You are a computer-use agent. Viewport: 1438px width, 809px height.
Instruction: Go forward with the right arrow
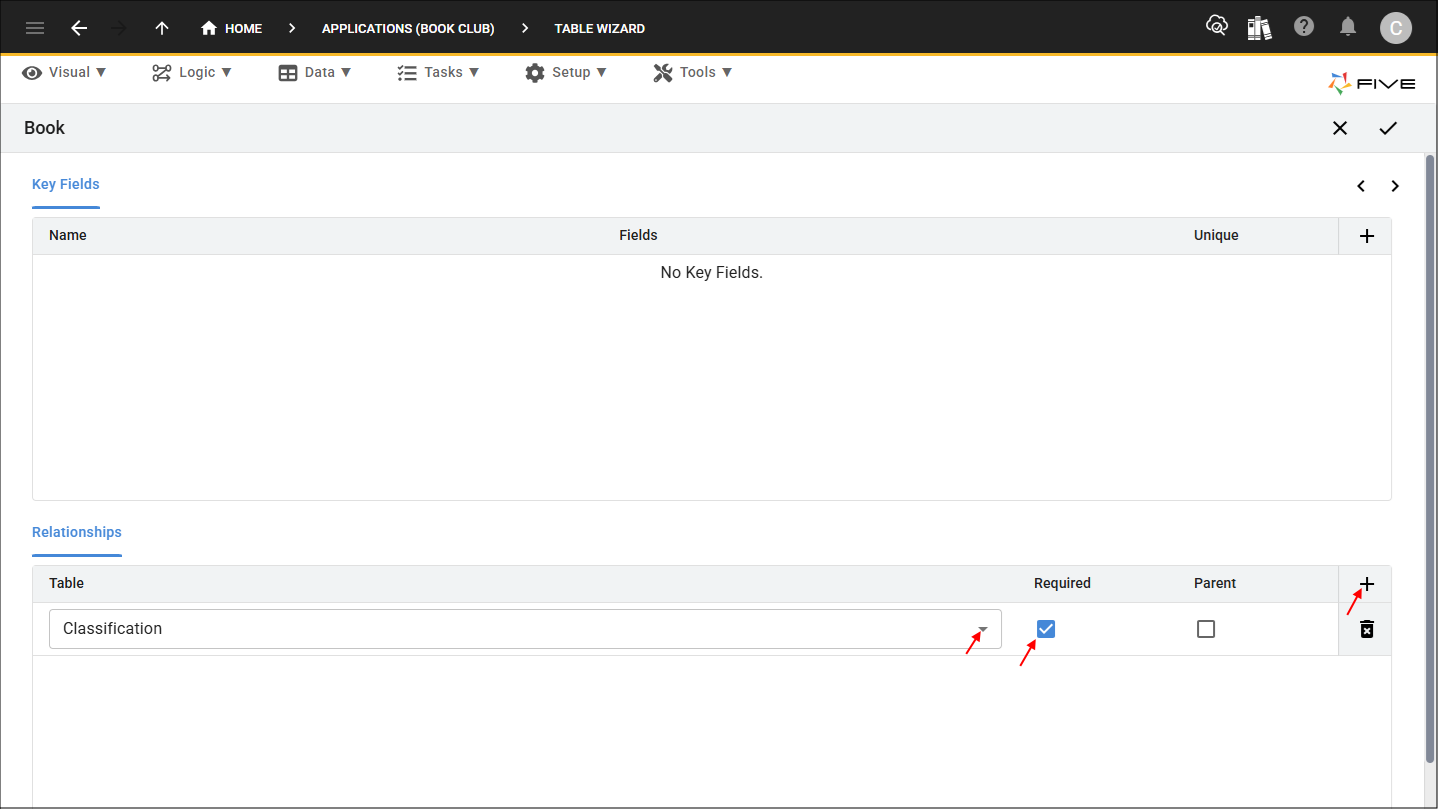click(x=120, y=28)
